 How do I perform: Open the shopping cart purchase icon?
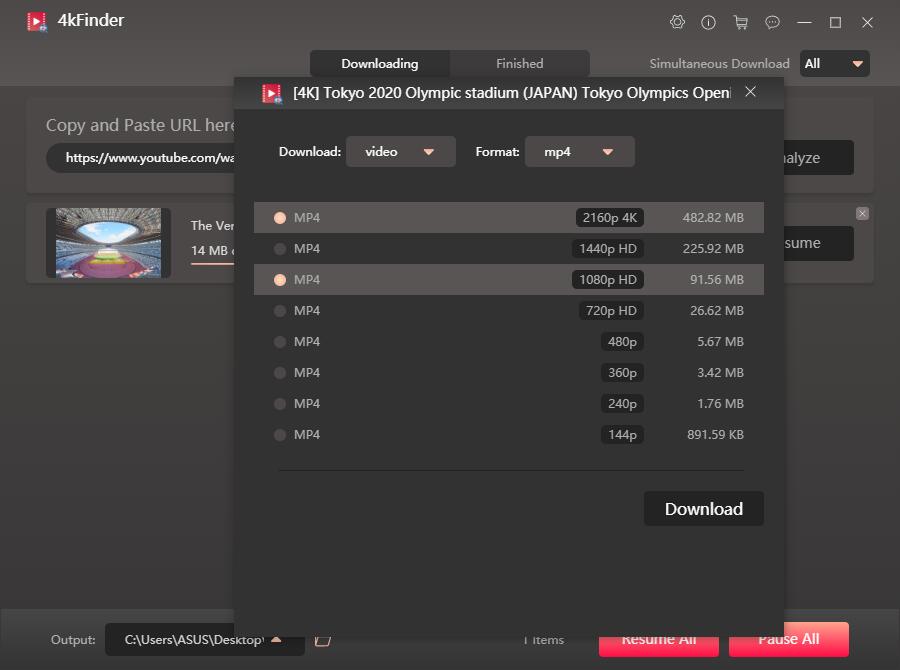point(740,22)
